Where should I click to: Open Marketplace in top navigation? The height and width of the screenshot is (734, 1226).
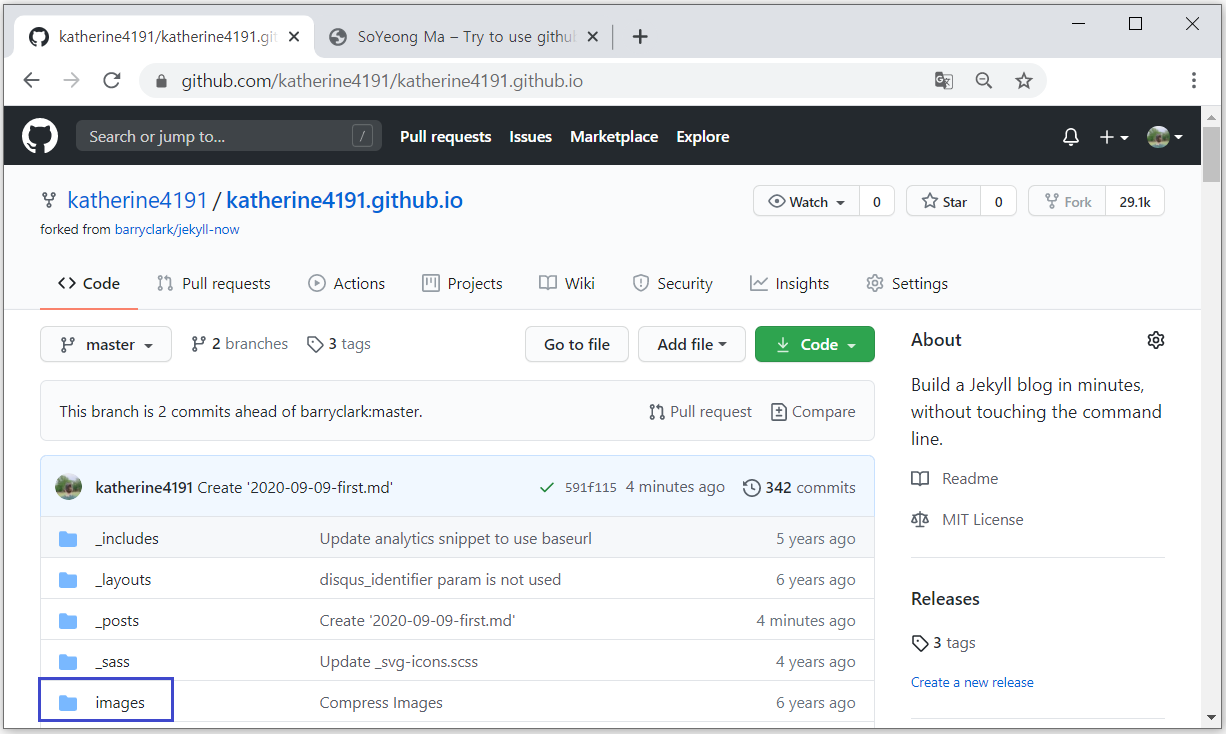coord(614,137)
